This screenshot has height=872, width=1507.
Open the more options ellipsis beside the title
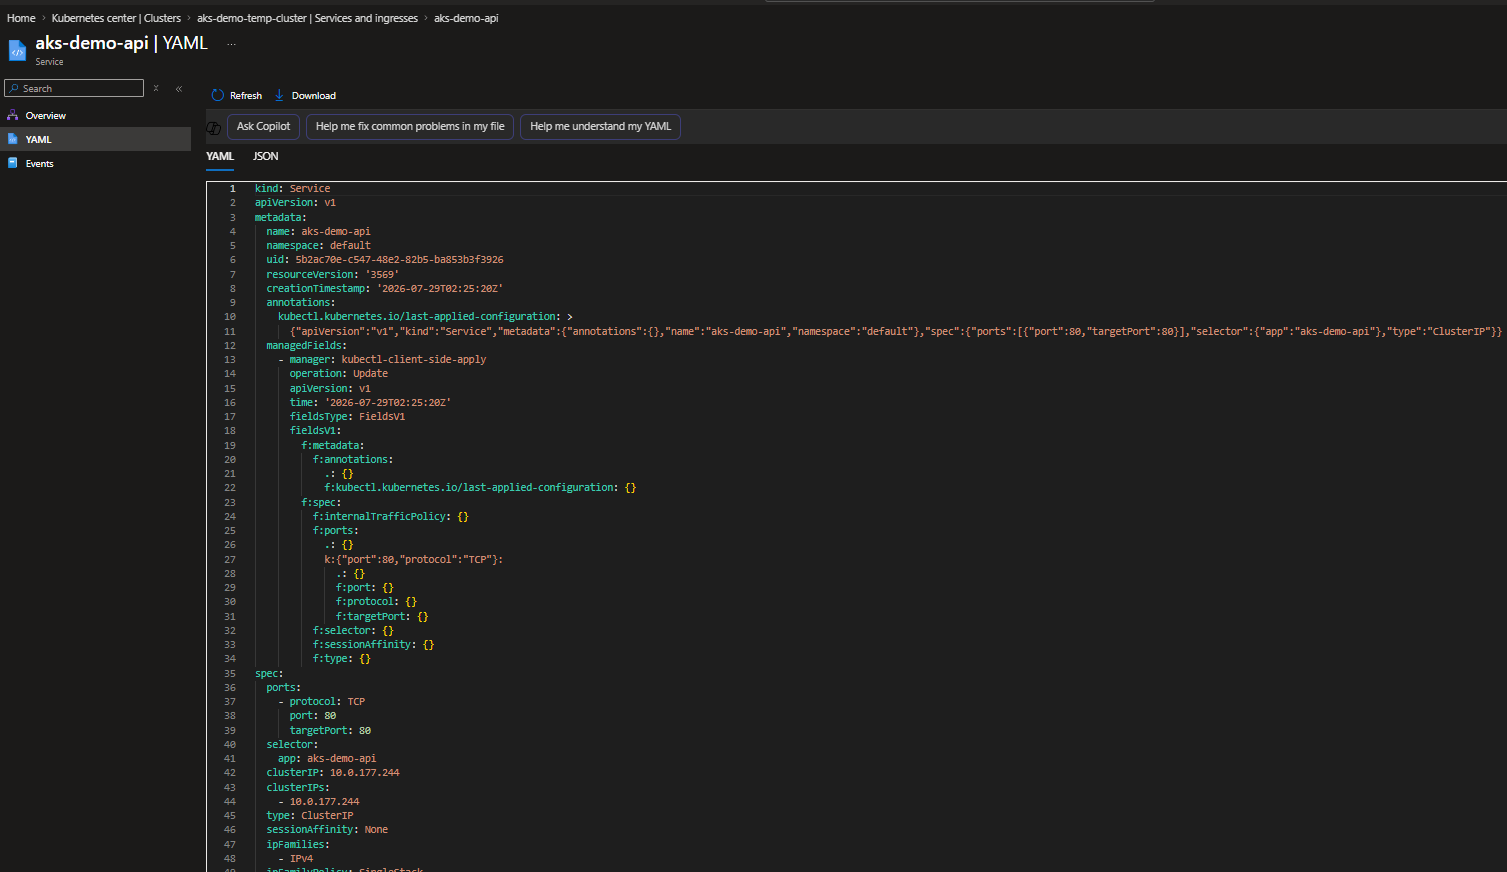pos(231,44)
